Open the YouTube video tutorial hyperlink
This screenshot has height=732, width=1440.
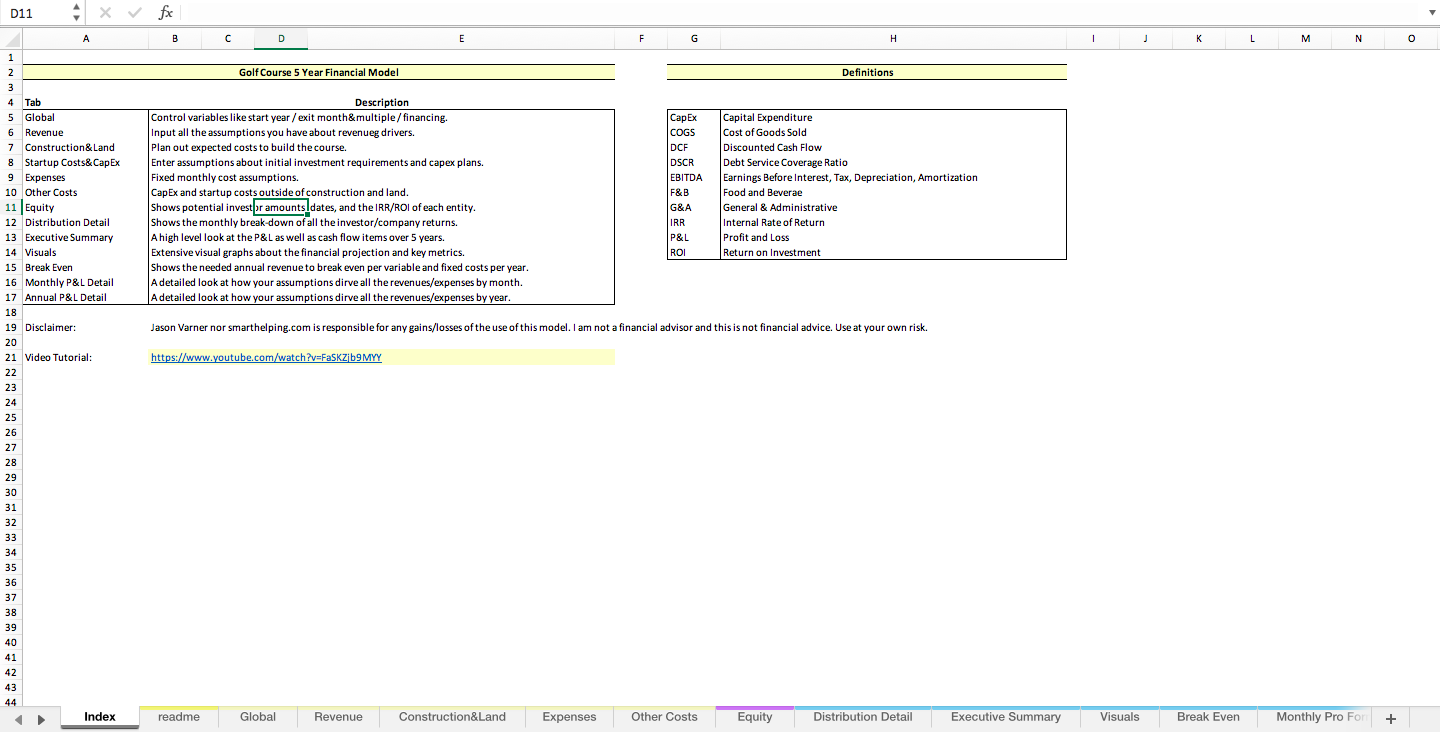[x=265, y=357]
